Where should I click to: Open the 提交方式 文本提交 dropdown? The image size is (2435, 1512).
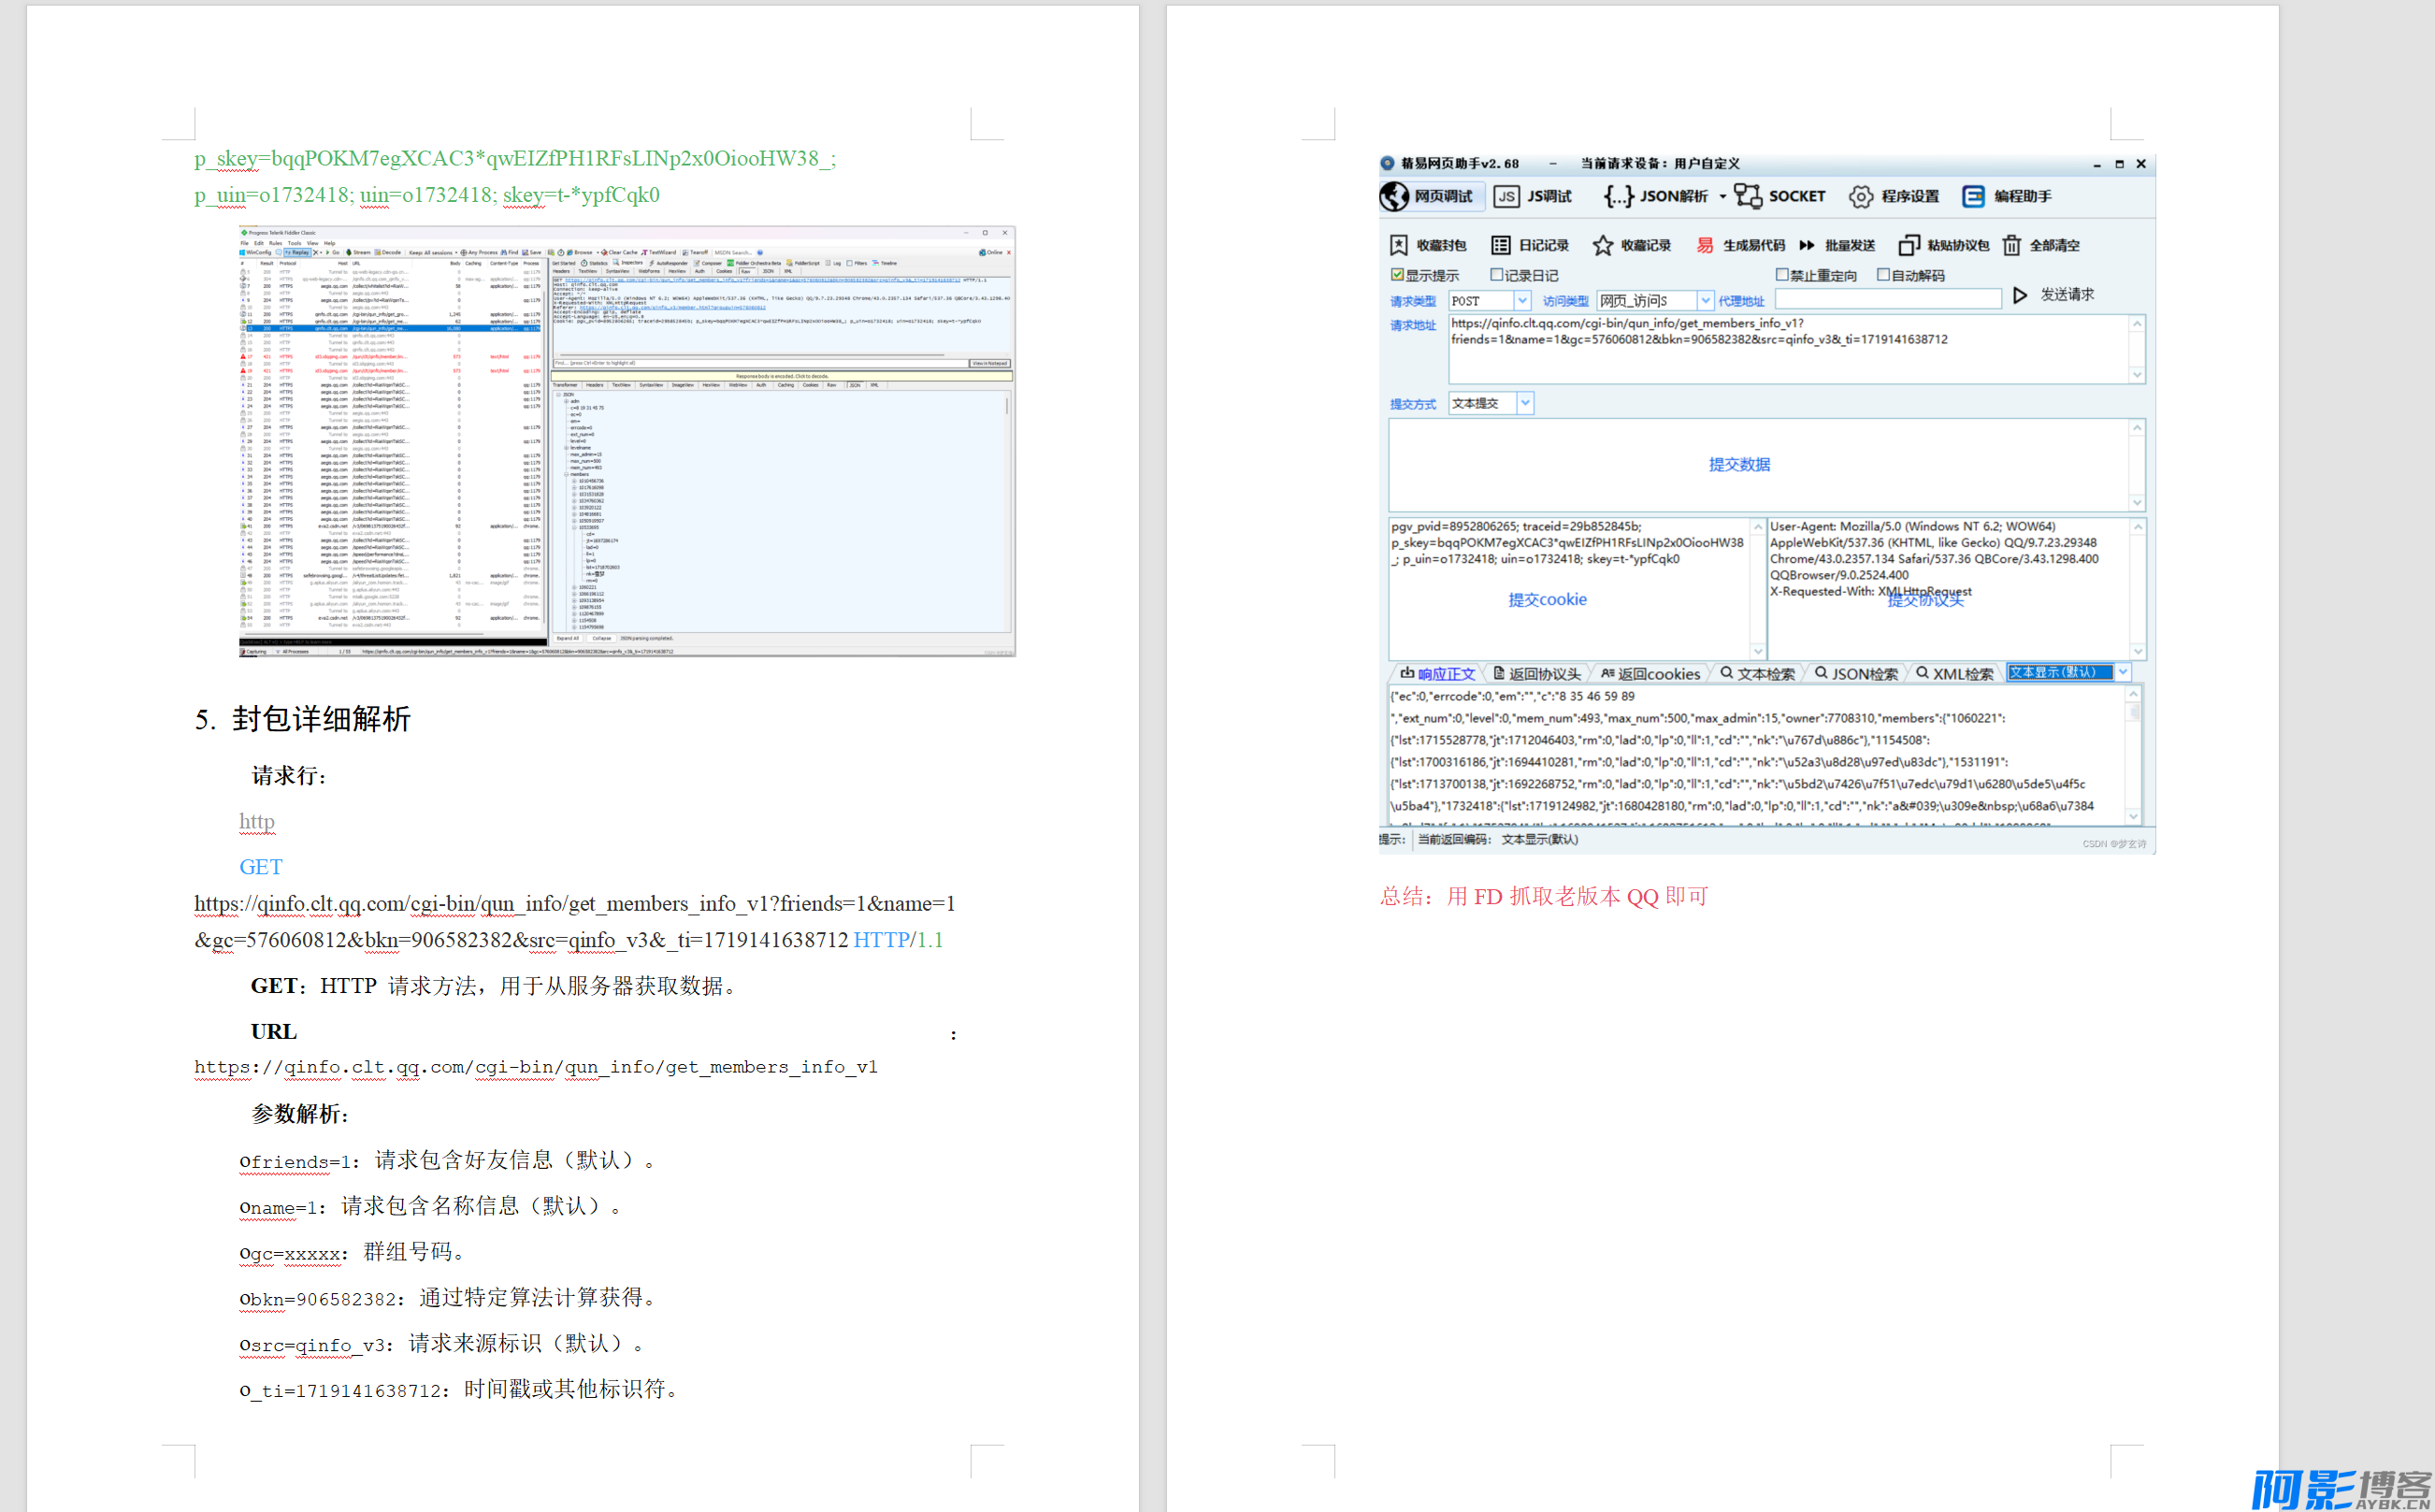click(x=1525, y=403)
